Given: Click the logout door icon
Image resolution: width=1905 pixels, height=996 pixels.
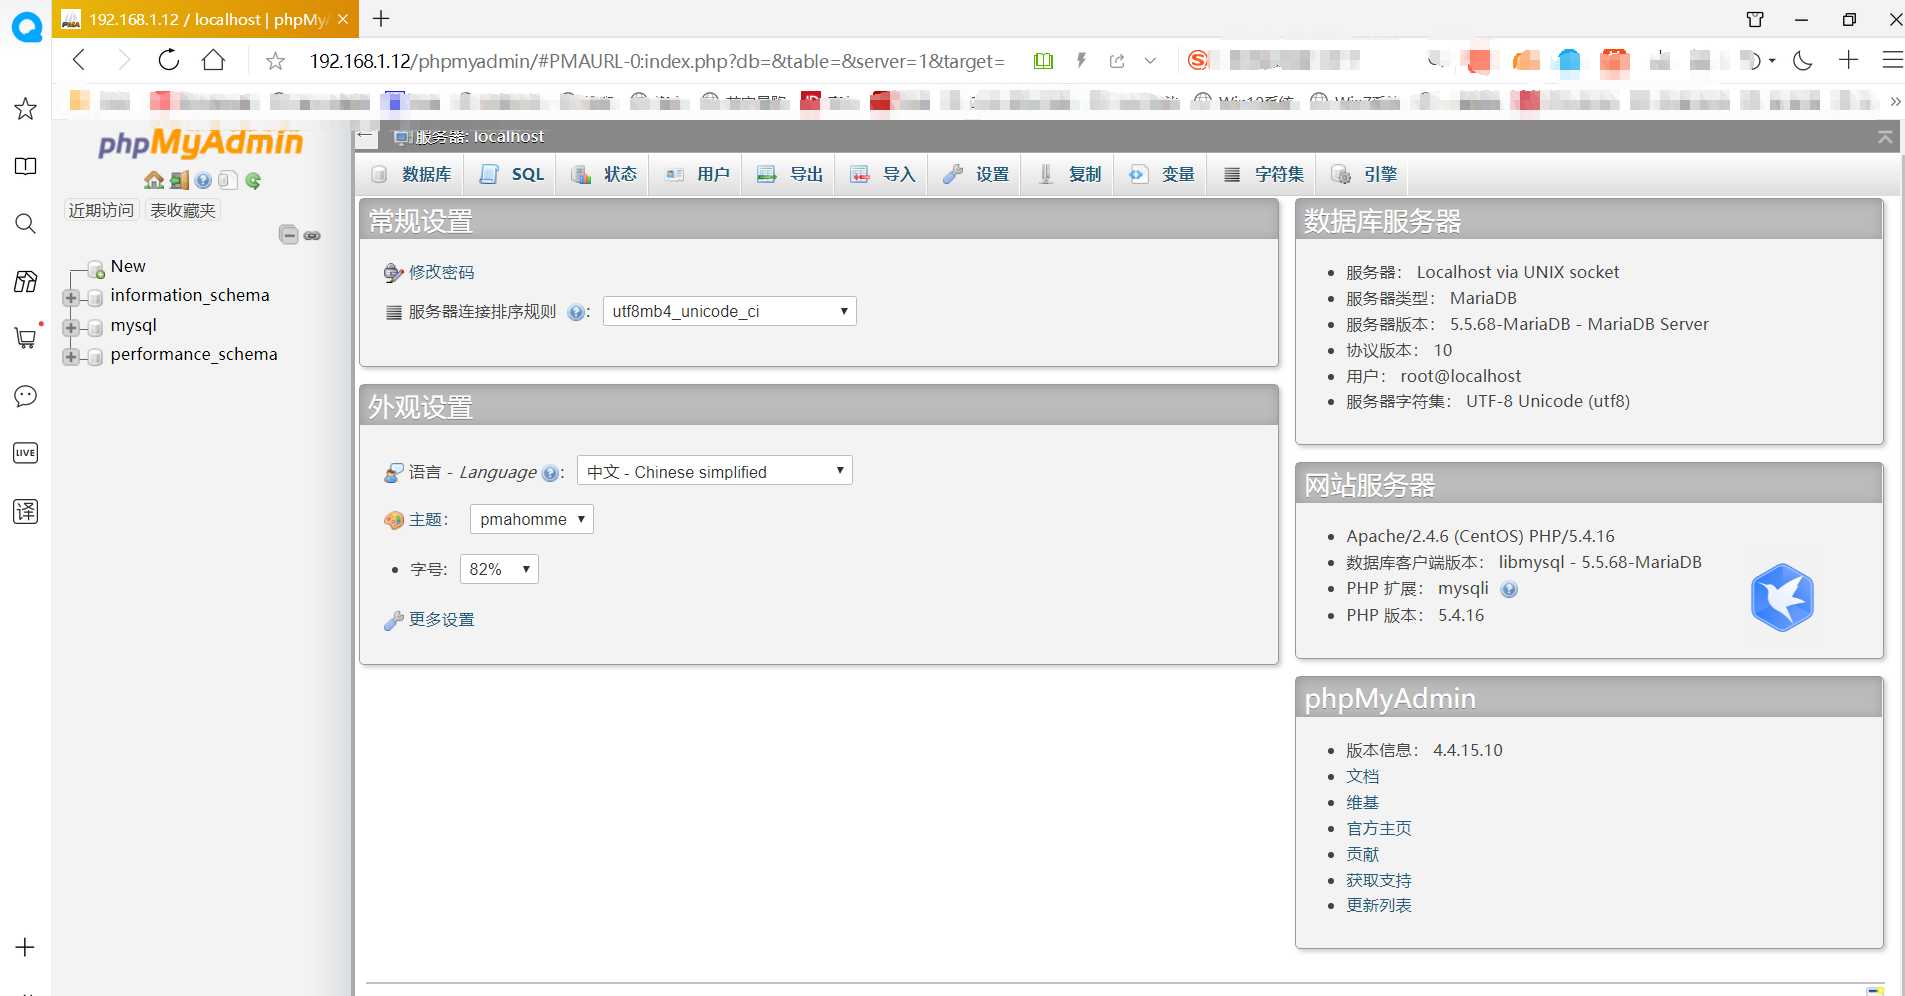Looking at the screenshot, I should click(x=178, y=180).
